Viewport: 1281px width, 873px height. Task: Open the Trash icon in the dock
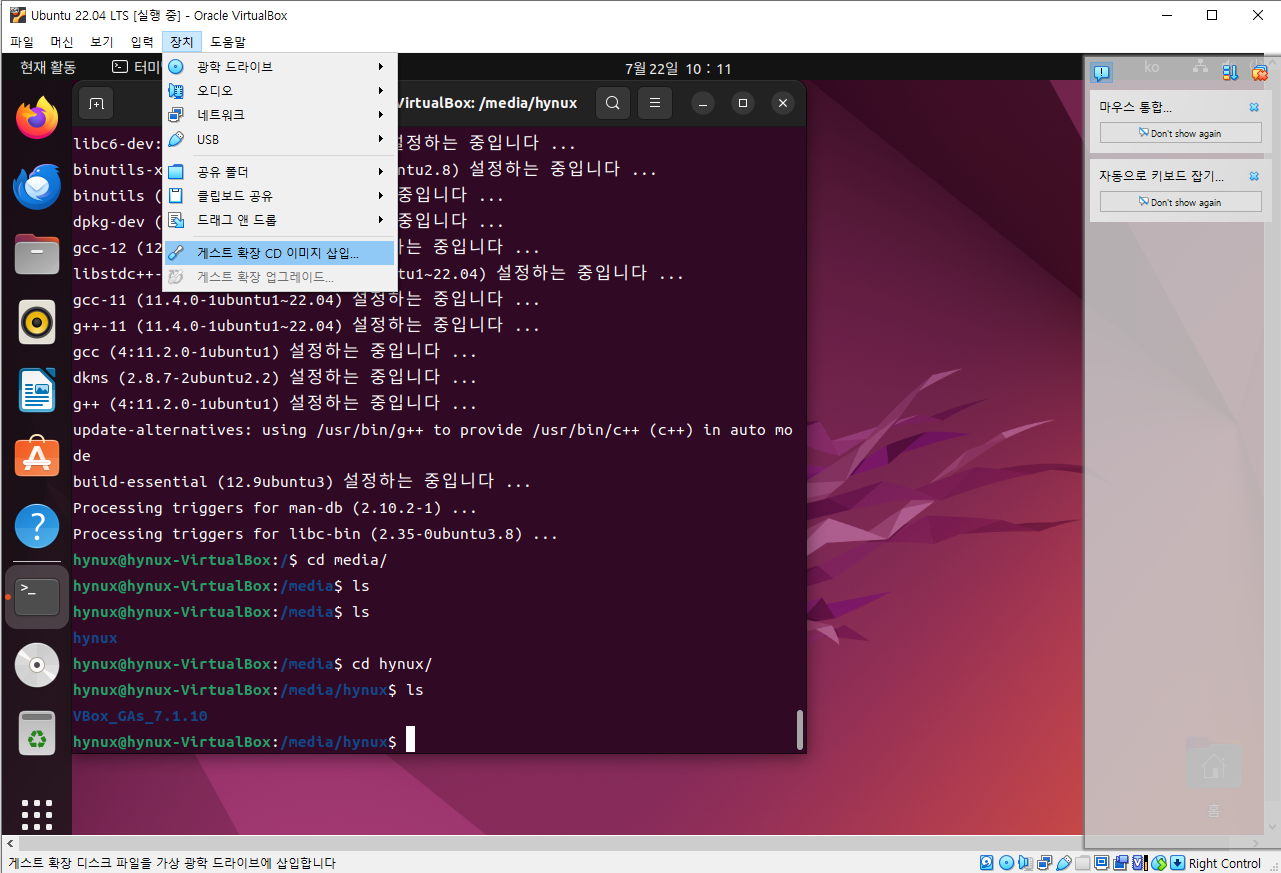37,733
